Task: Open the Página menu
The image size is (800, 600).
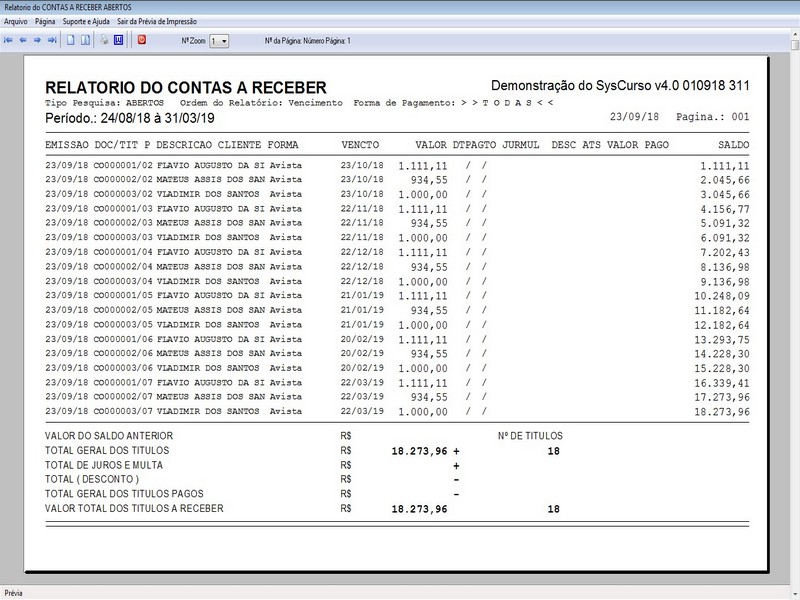Action: pos(45,21)
